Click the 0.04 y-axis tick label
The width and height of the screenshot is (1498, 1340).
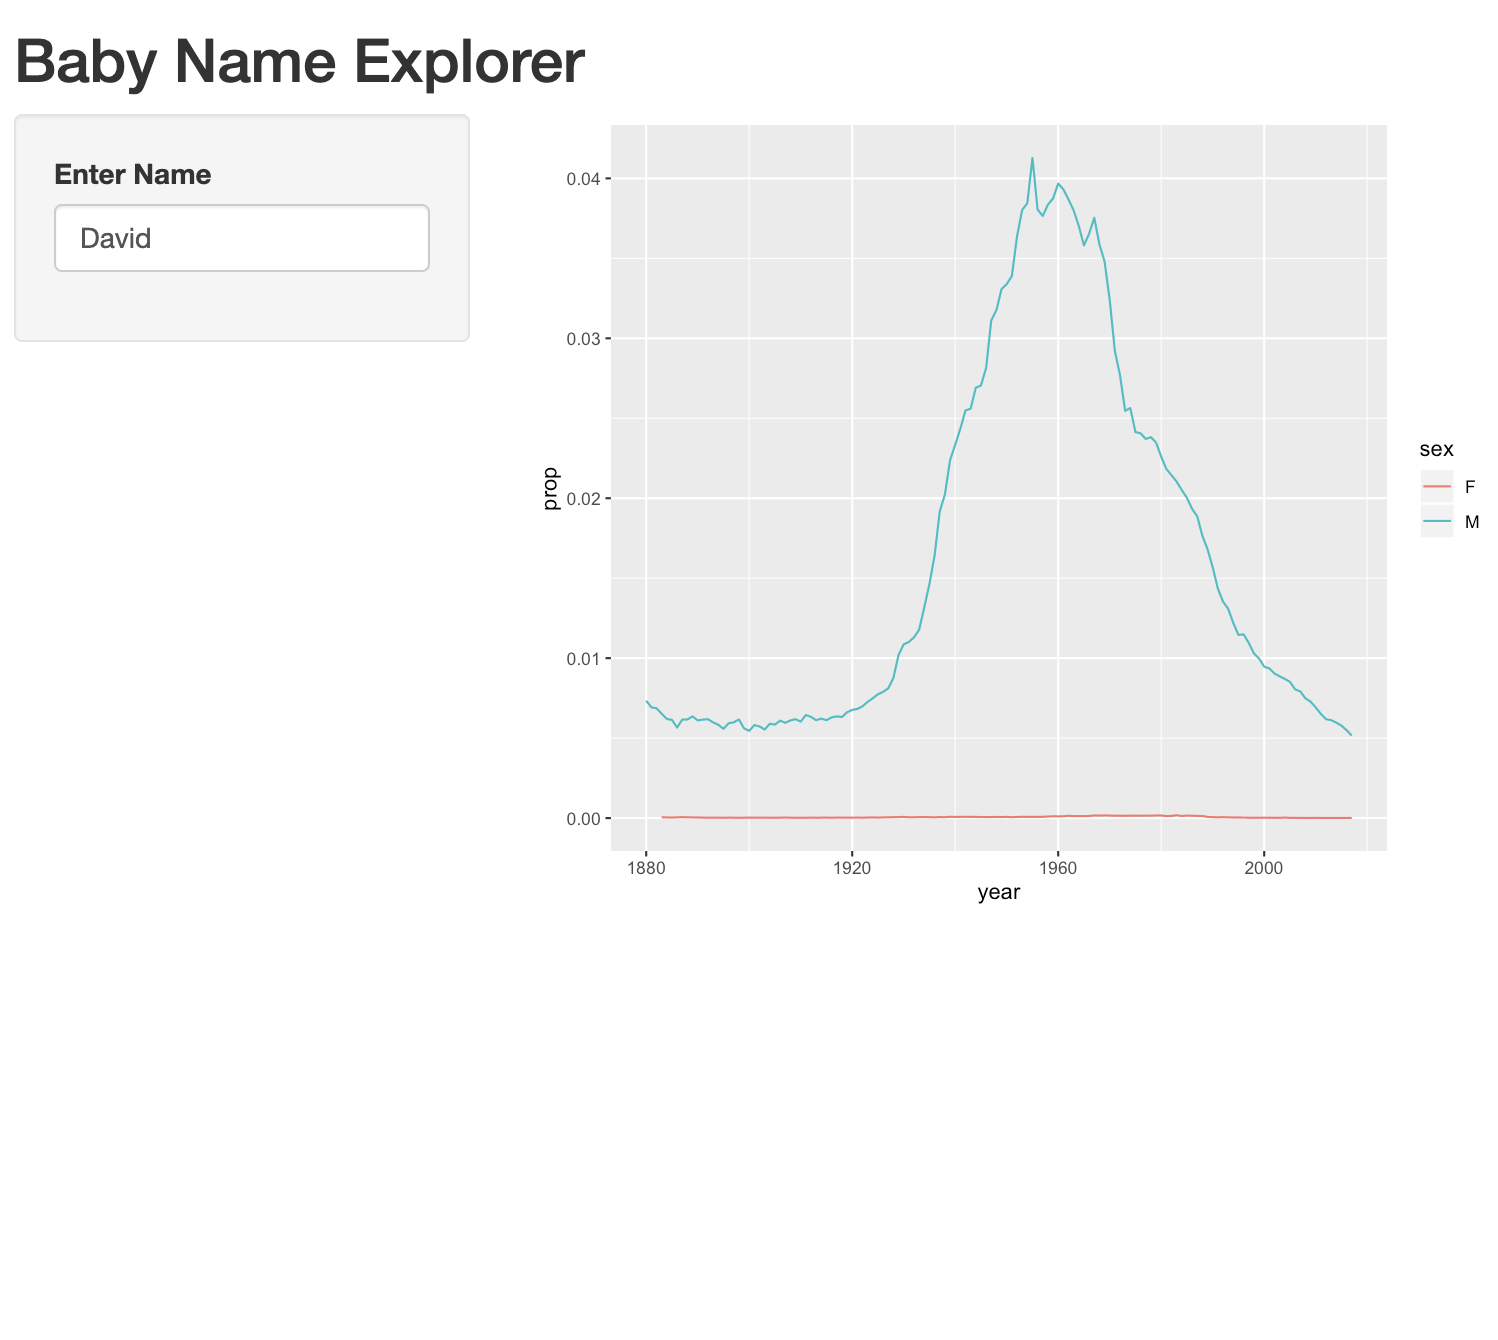[x=583, y=179]
